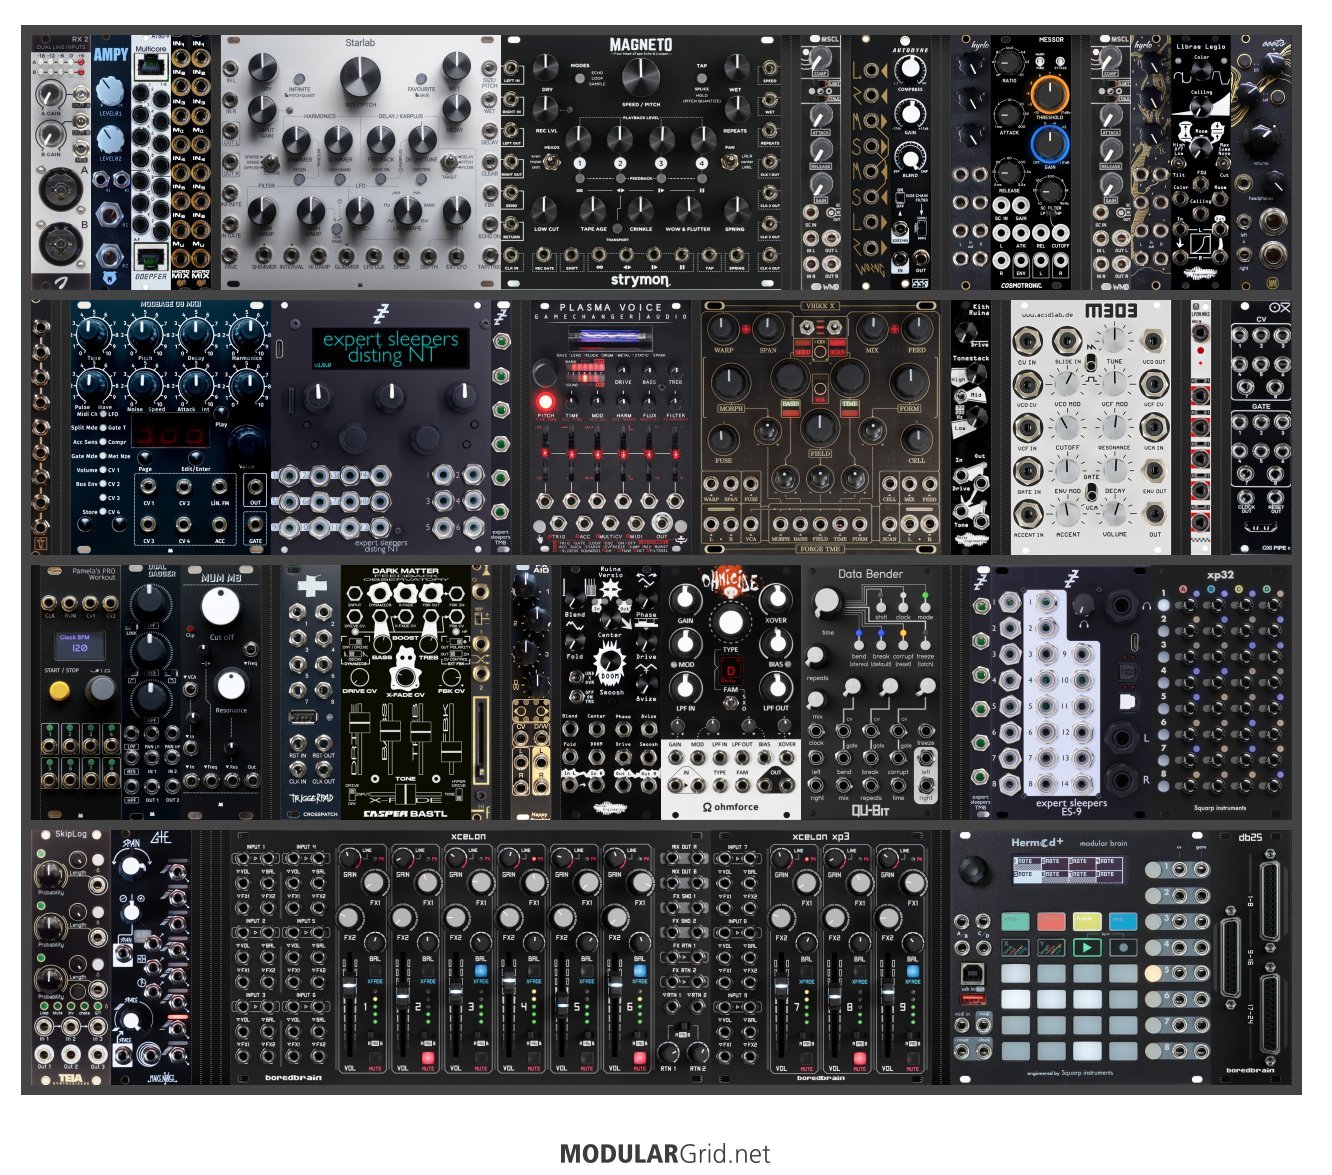The image size is (1332, 1175).
Task: Flip the waveform switch on the M303
Action: [1091, 362]
